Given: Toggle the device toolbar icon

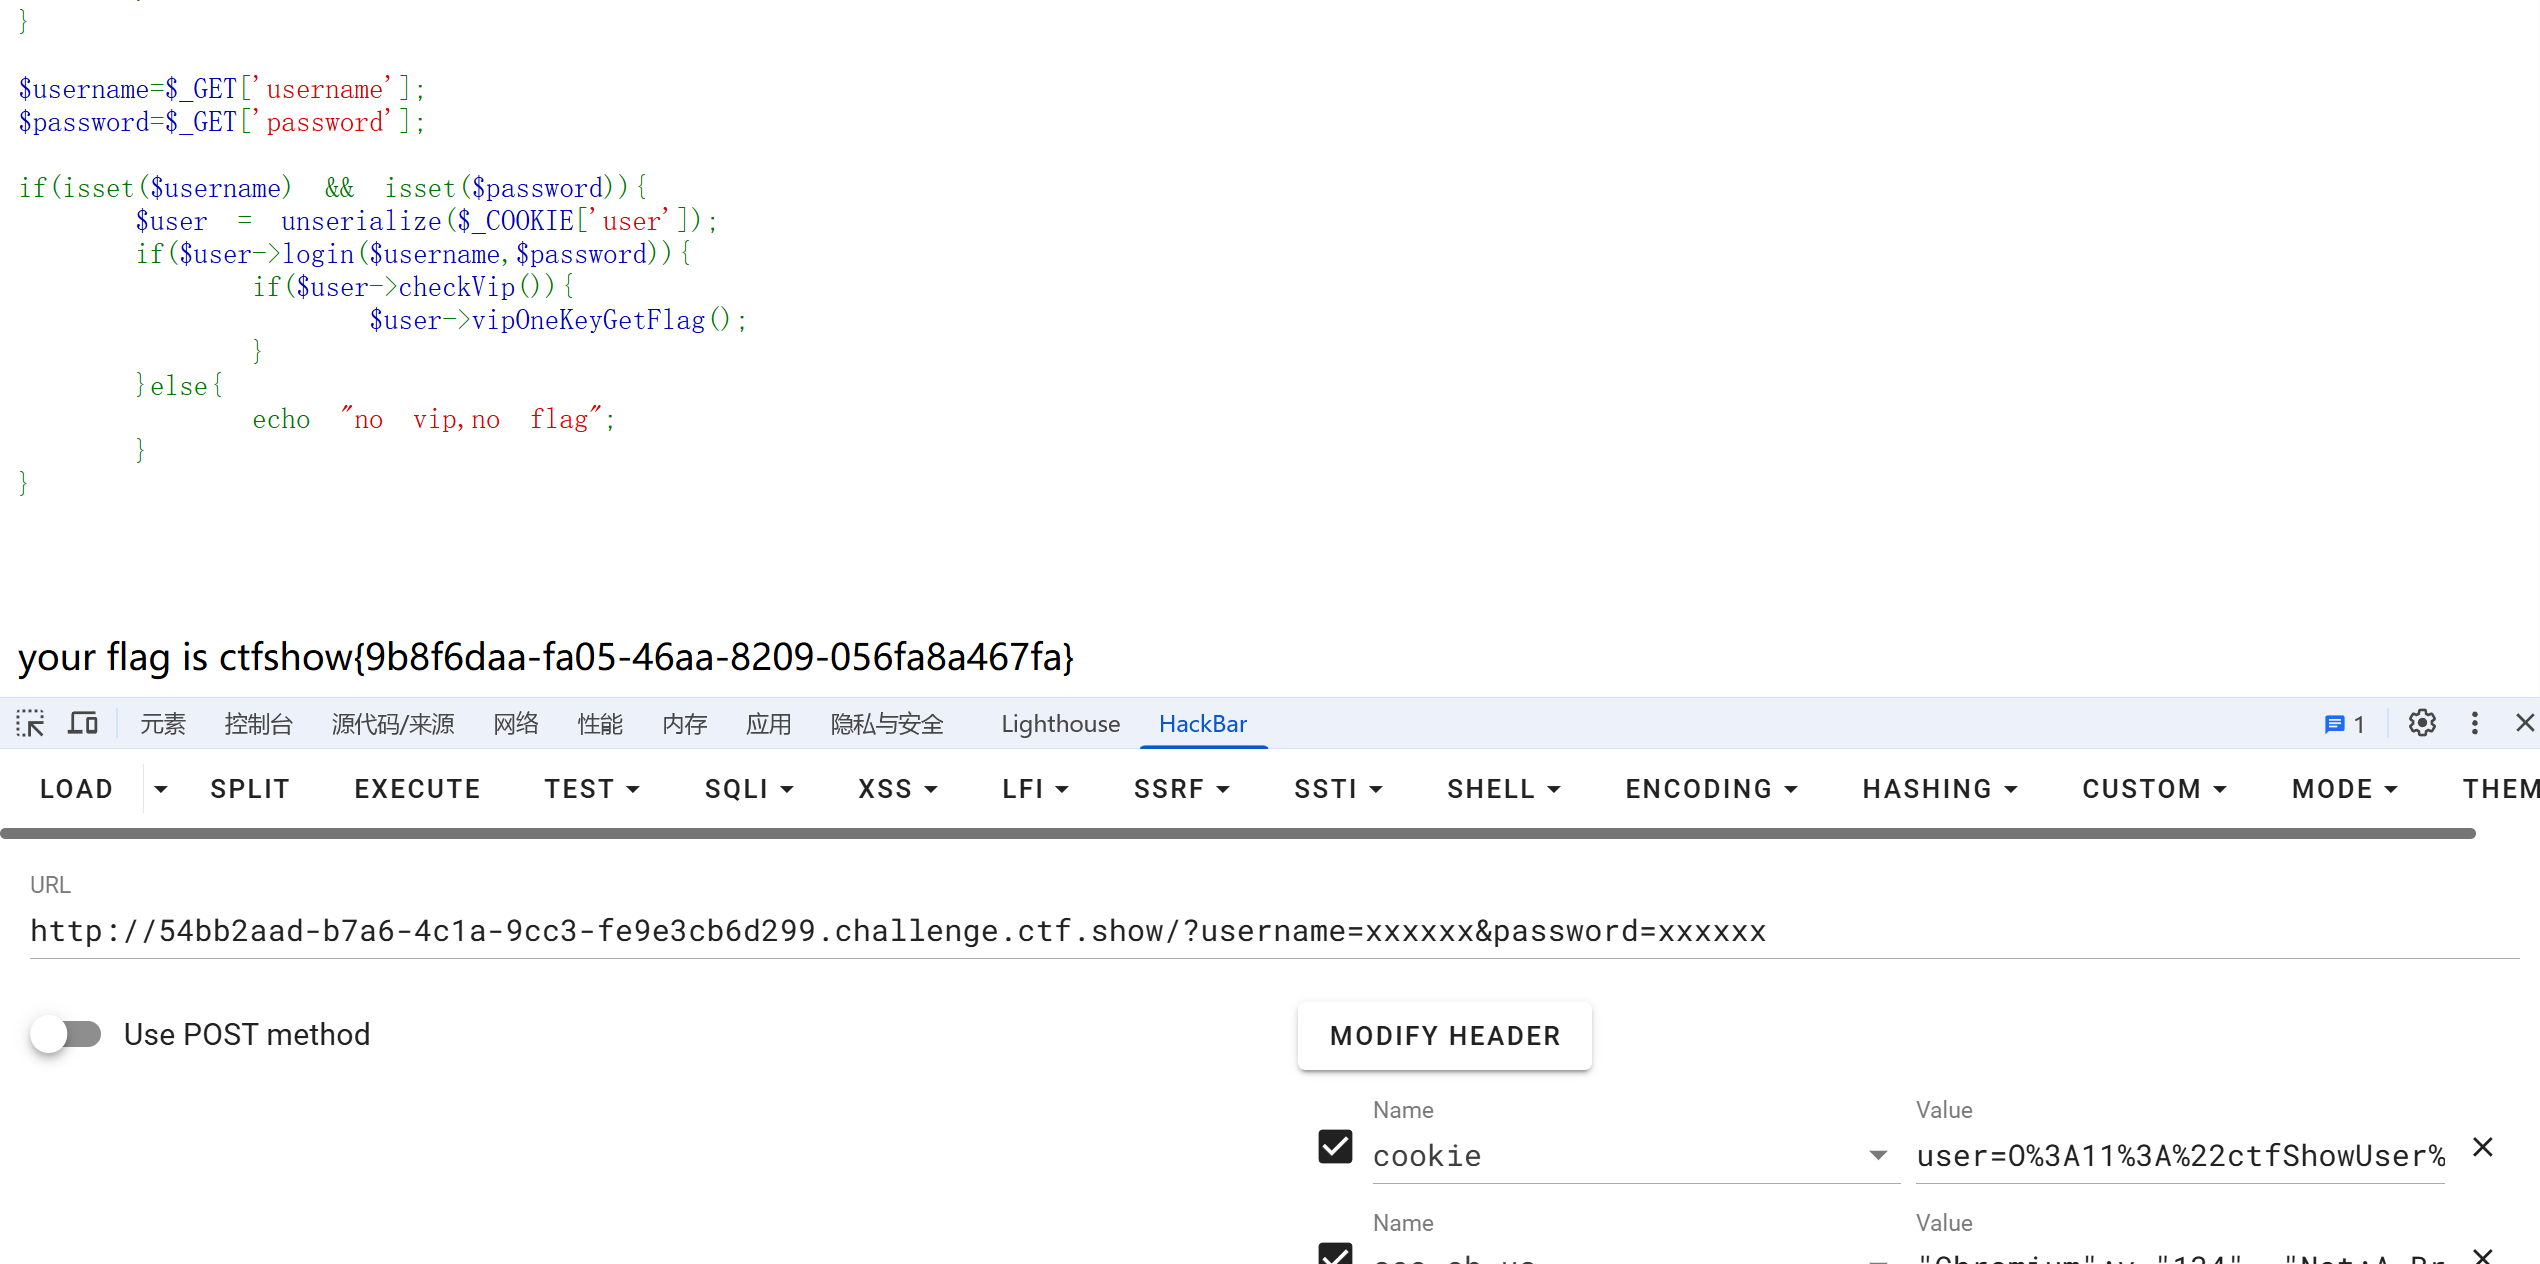Looking at the screenshot, I should point(83,723).
